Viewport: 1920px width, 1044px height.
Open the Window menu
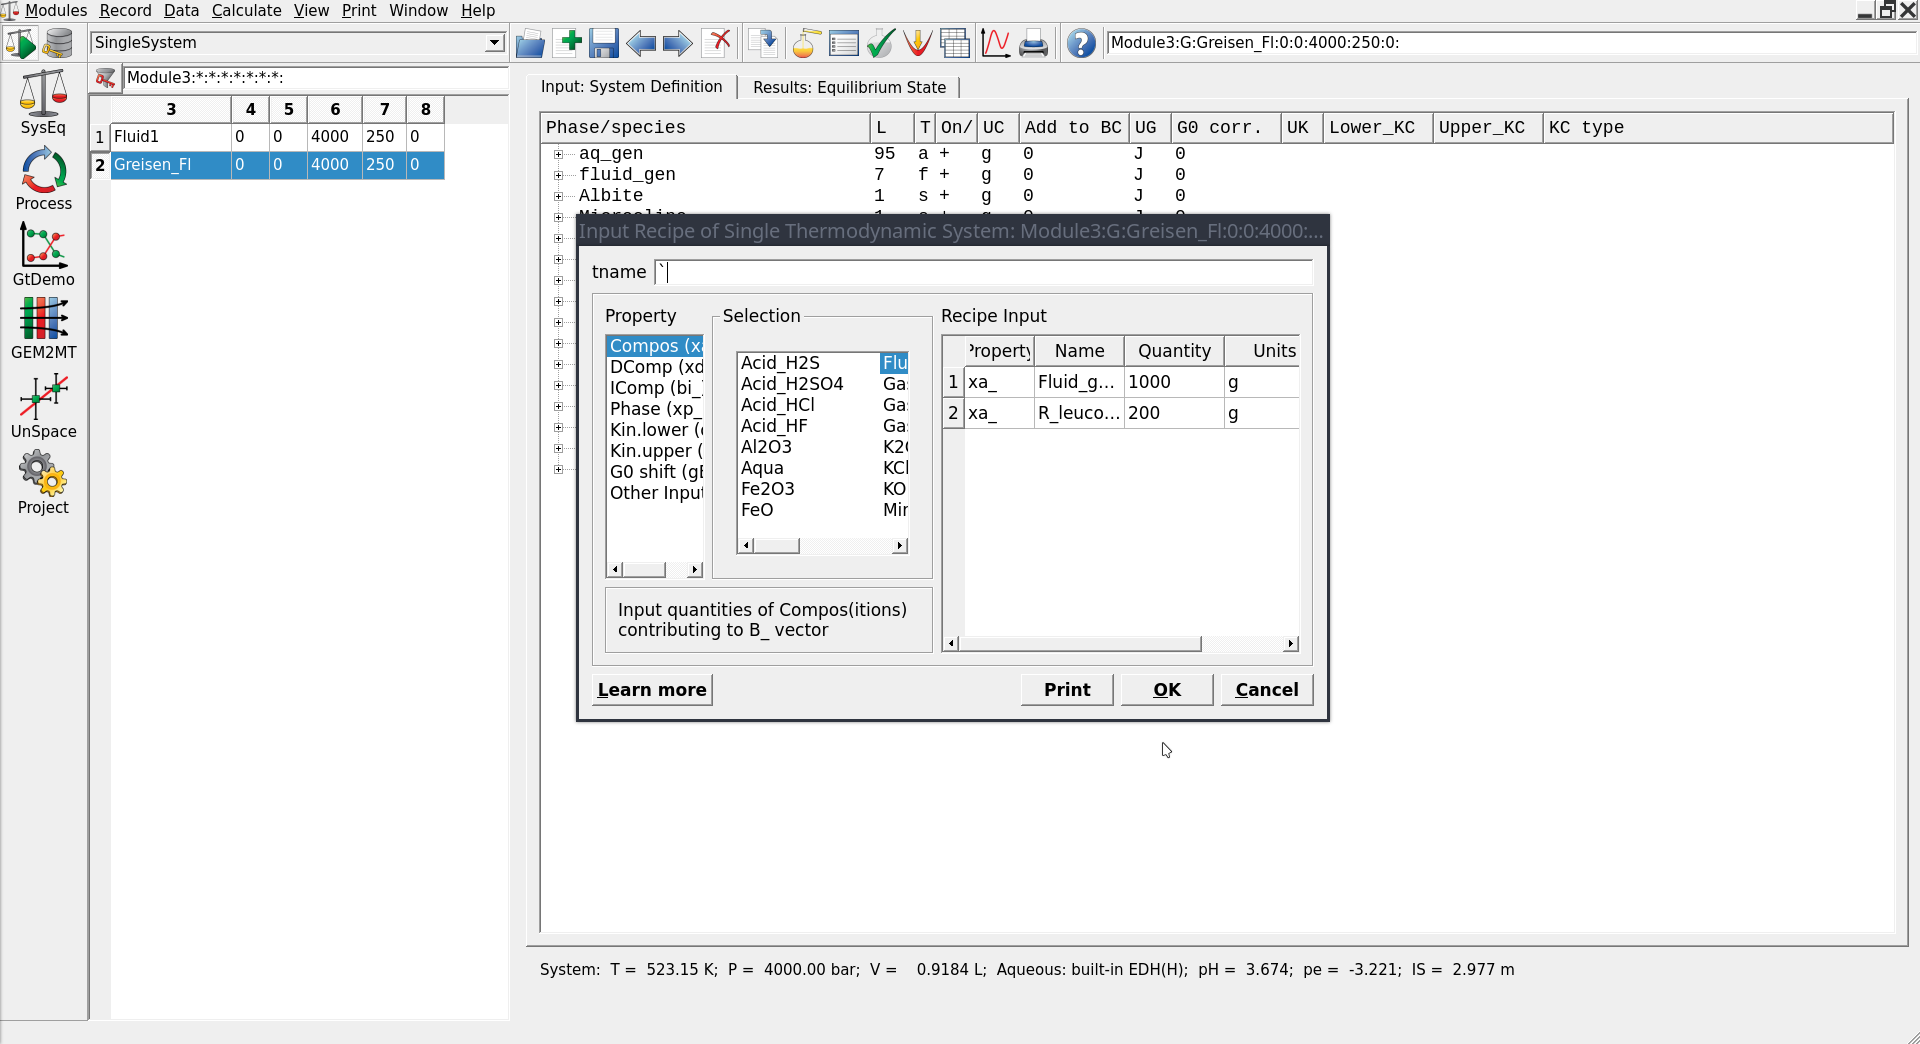pos(418,10)
